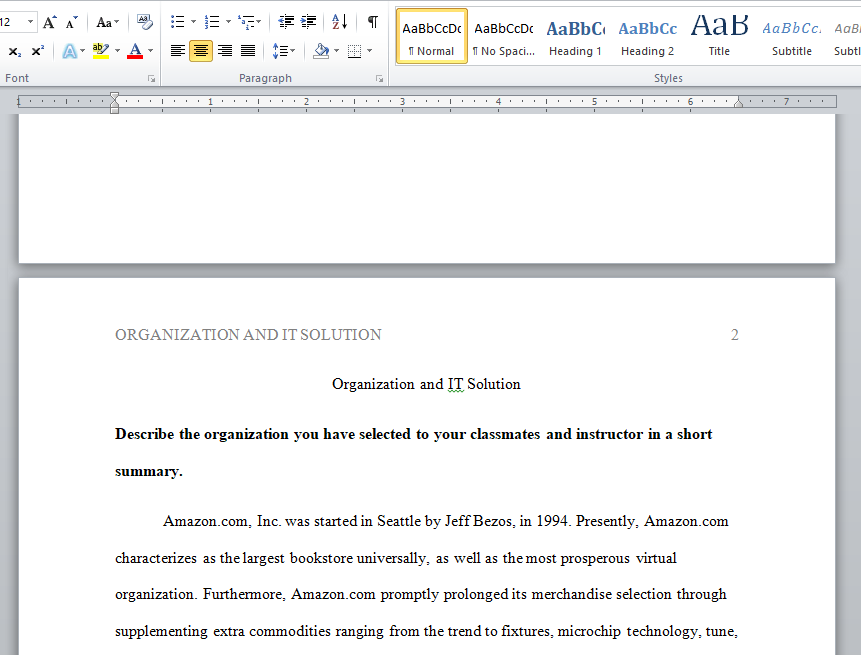The width and height of the screenshot is (861, 655).
Task: Increase the paragraph indent
Action: click(x=309, y=22)
